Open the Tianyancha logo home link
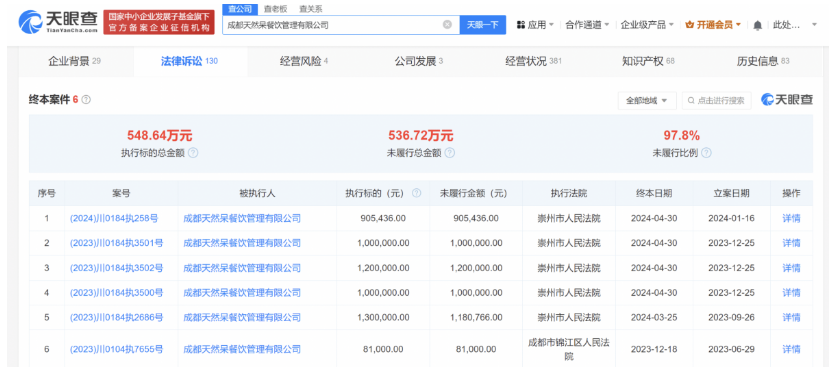 [x=58, y=21]
